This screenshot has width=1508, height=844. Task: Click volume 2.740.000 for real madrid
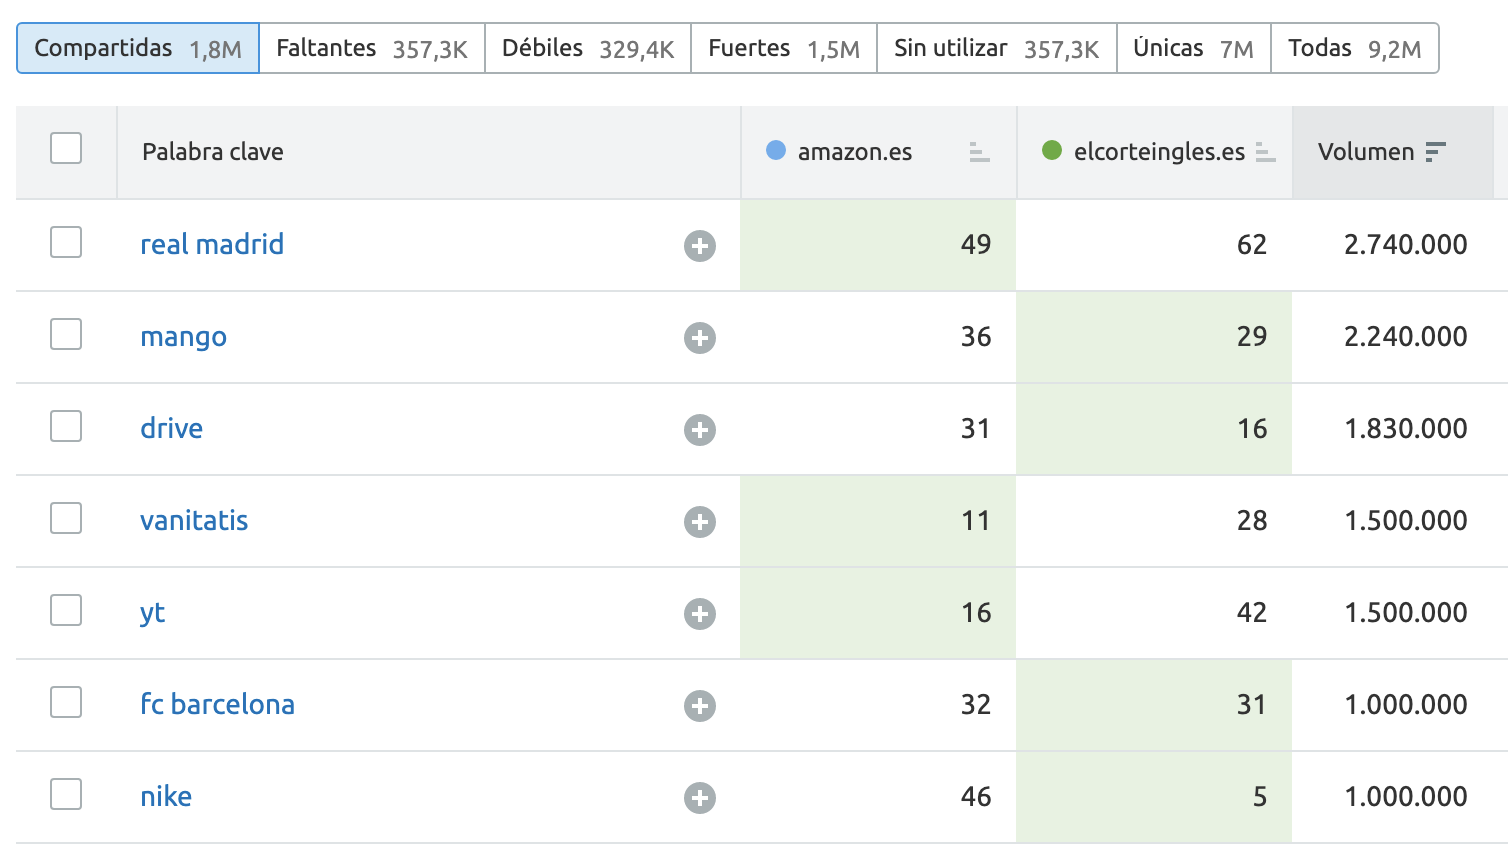1406,245
